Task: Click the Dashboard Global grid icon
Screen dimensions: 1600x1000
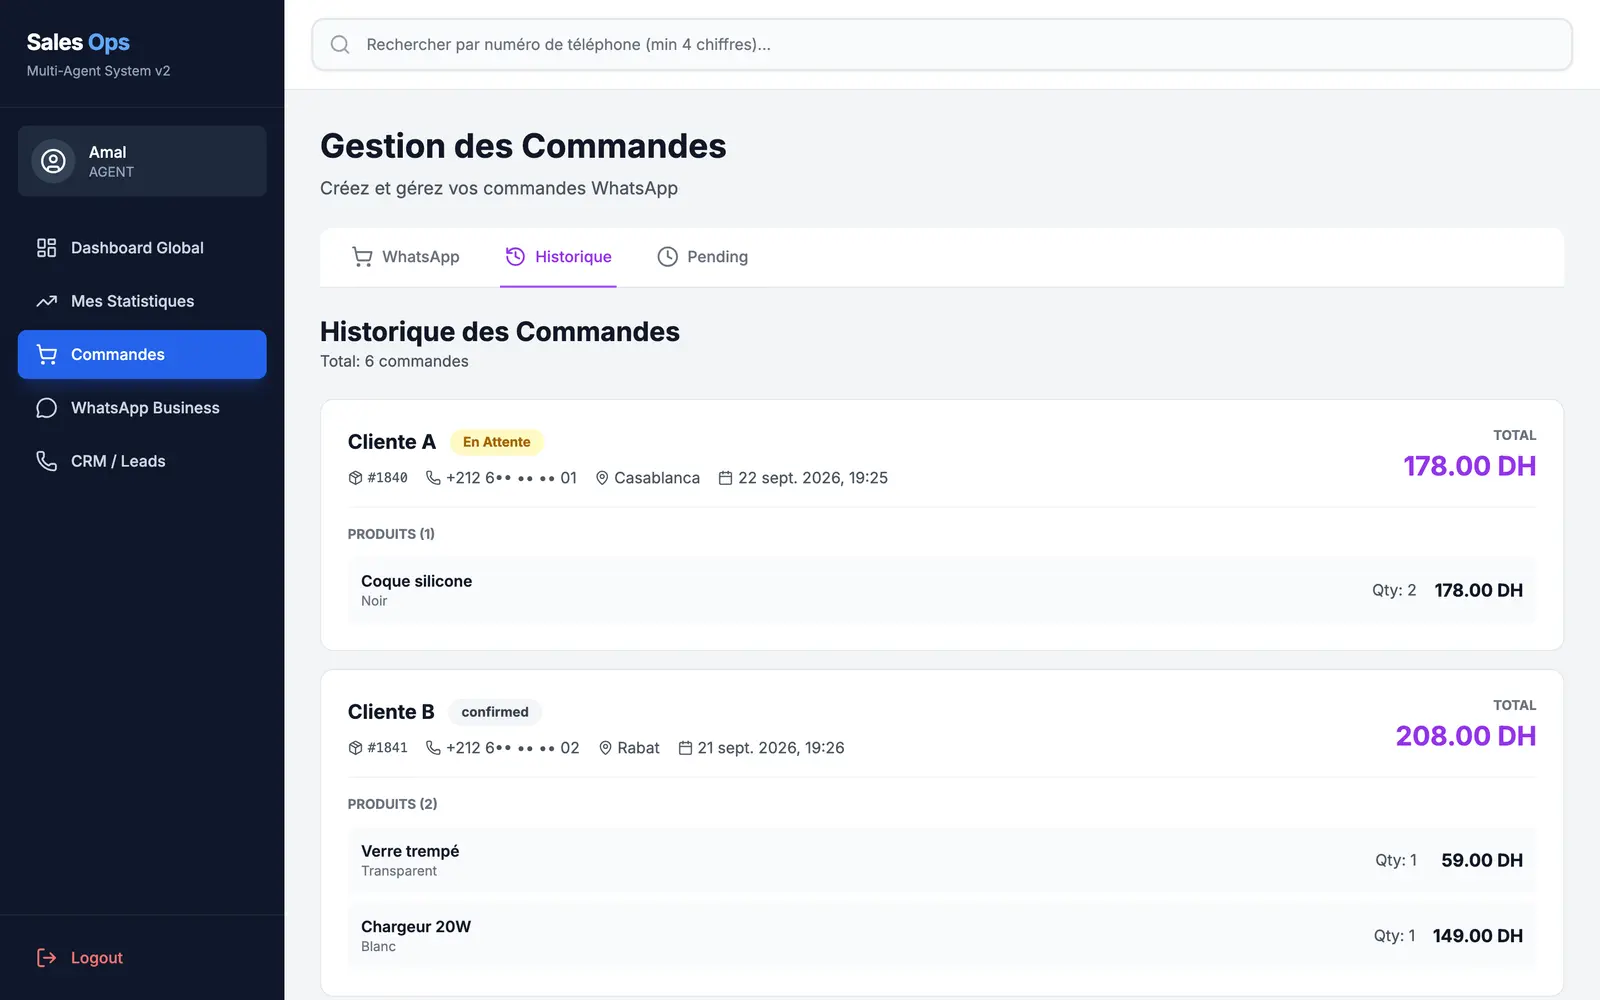Action: 47,248
